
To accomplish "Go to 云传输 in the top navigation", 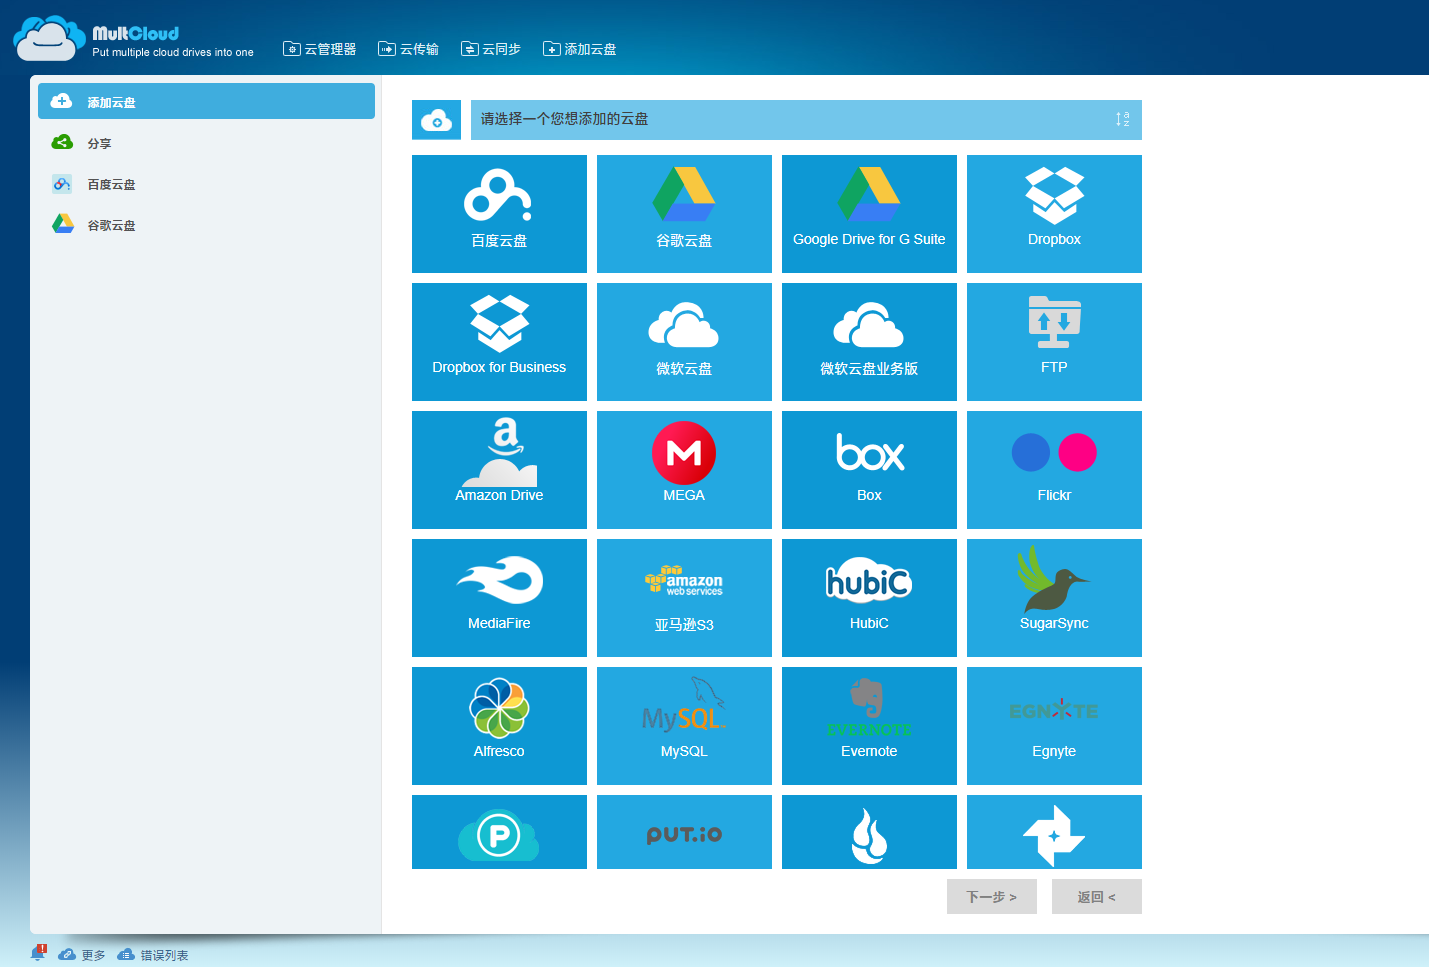I will click(x=409, y=49).
